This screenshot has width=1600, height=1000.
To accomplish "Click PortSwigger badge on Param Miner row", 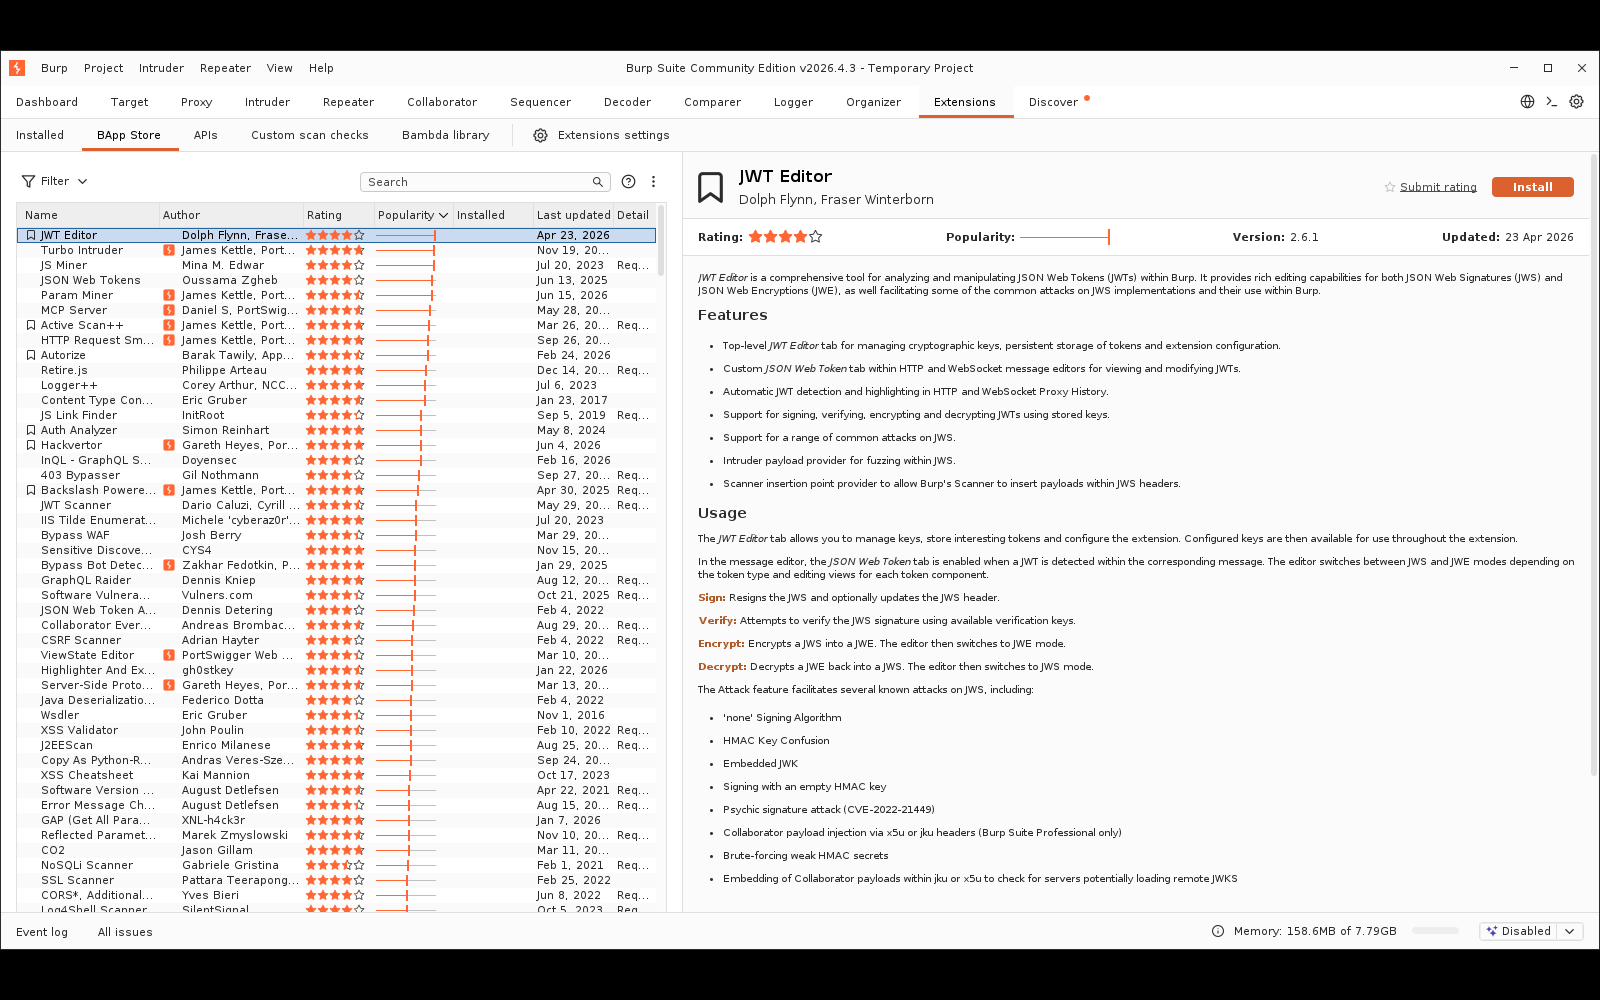I will point(169,295).
